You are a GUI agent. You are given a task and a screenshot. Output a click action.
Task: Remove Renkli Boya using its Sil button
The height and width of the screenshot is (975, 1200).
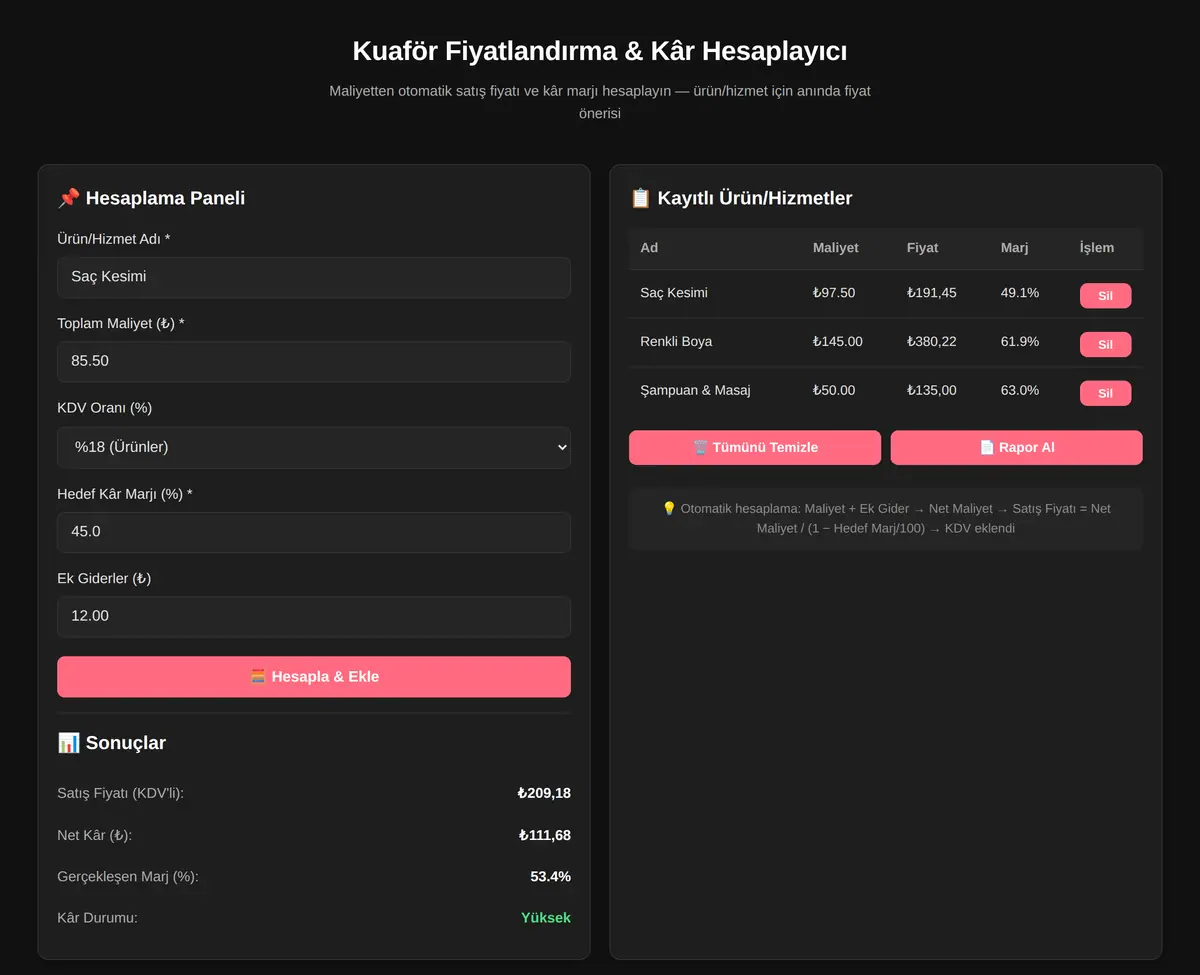pyautogui.click(x=1105, y=345)
